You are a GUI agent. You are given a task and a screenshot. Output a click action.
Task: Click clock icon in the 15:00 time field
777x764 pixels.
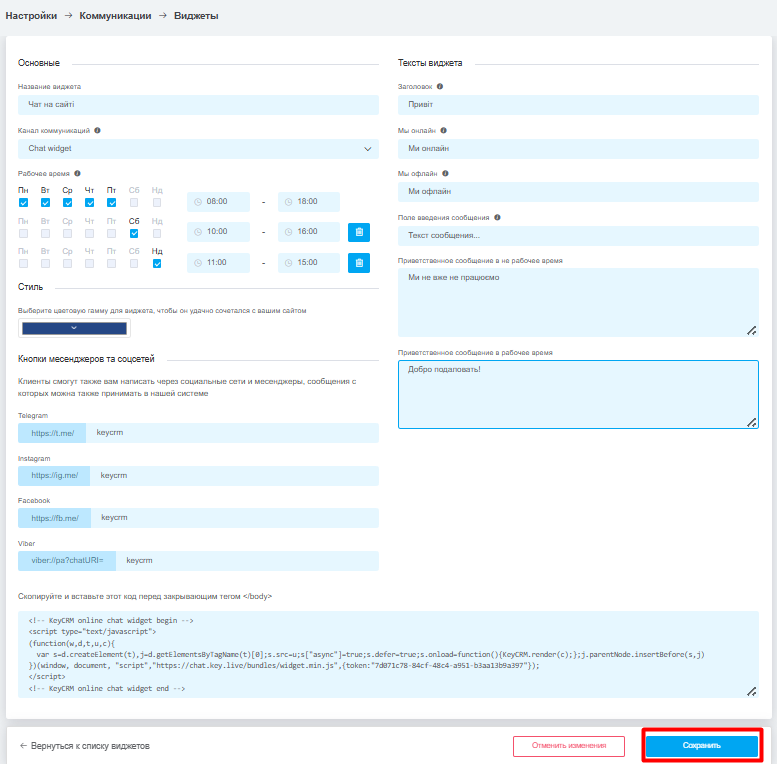click(288, 263)
